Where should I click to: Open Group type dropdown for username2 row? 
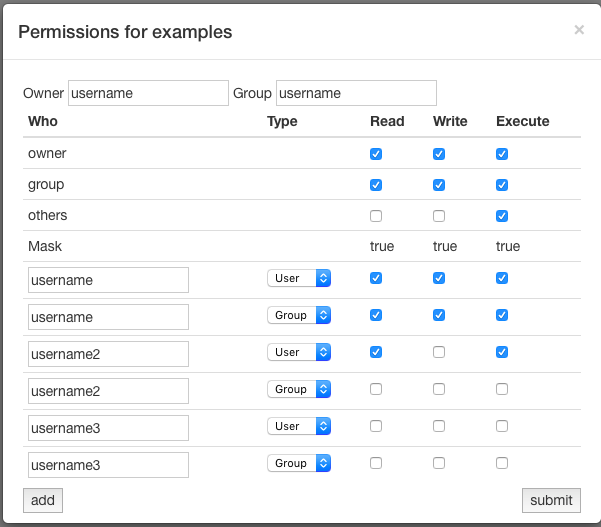299,389
